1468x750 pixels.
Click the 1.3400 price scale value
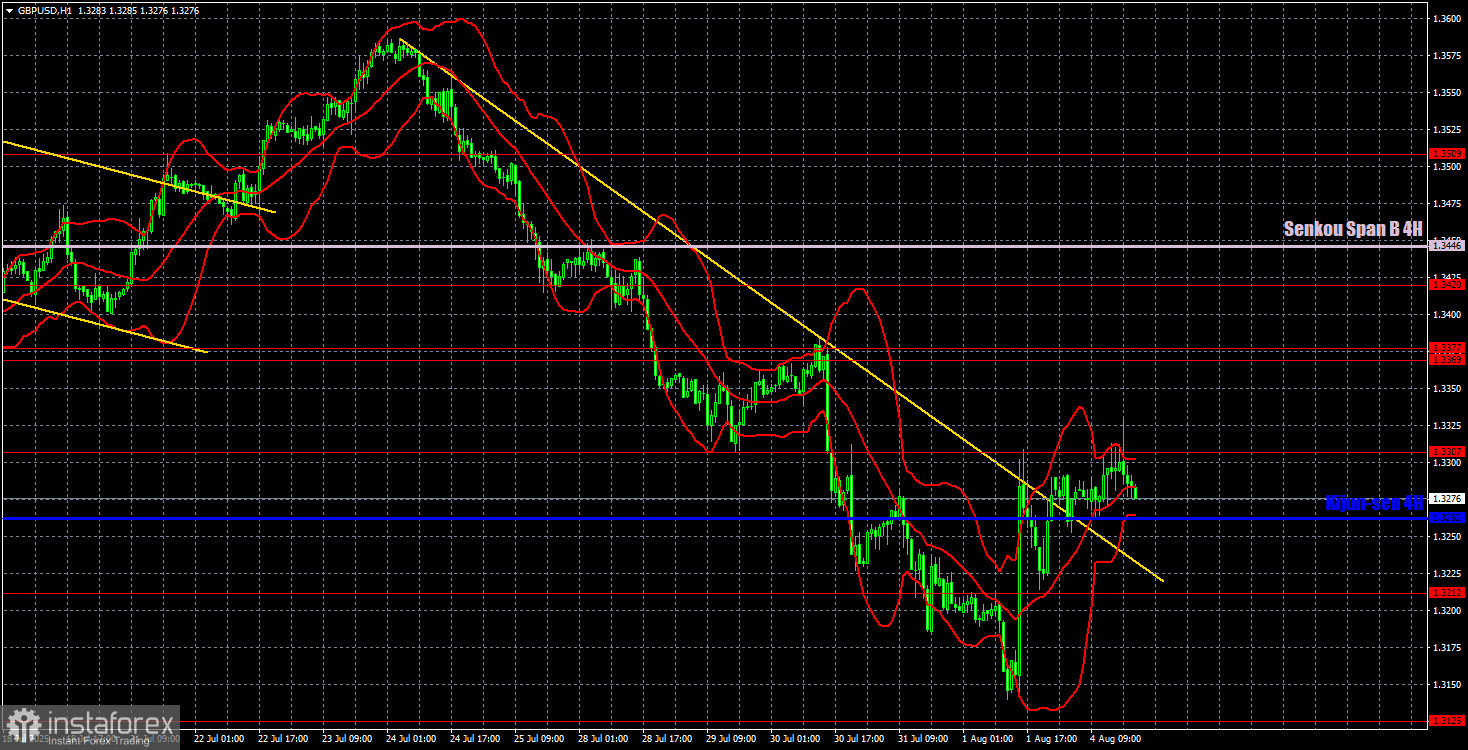coord(1447,315)
